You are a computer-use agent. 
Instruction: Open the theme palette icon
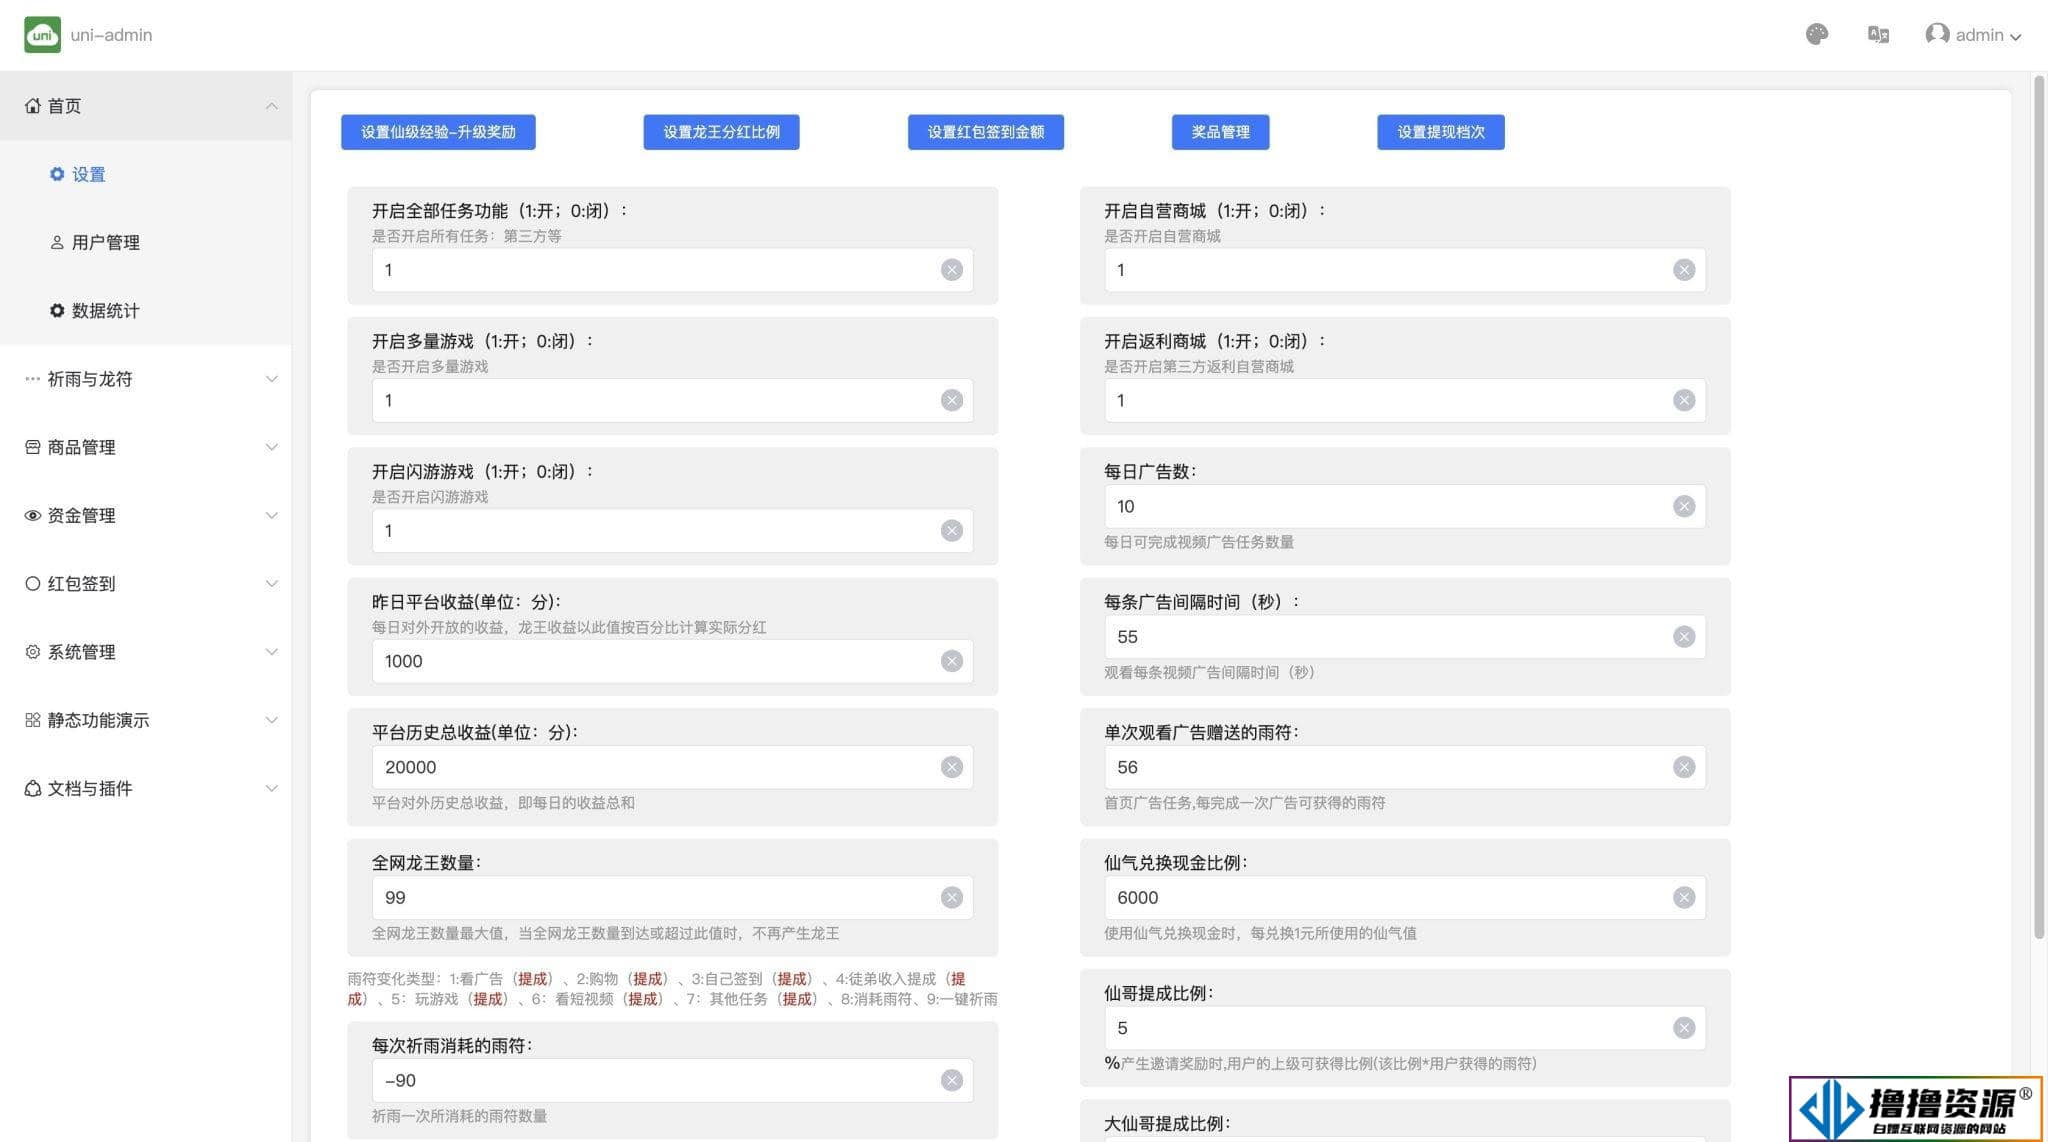pos(1817,35)
